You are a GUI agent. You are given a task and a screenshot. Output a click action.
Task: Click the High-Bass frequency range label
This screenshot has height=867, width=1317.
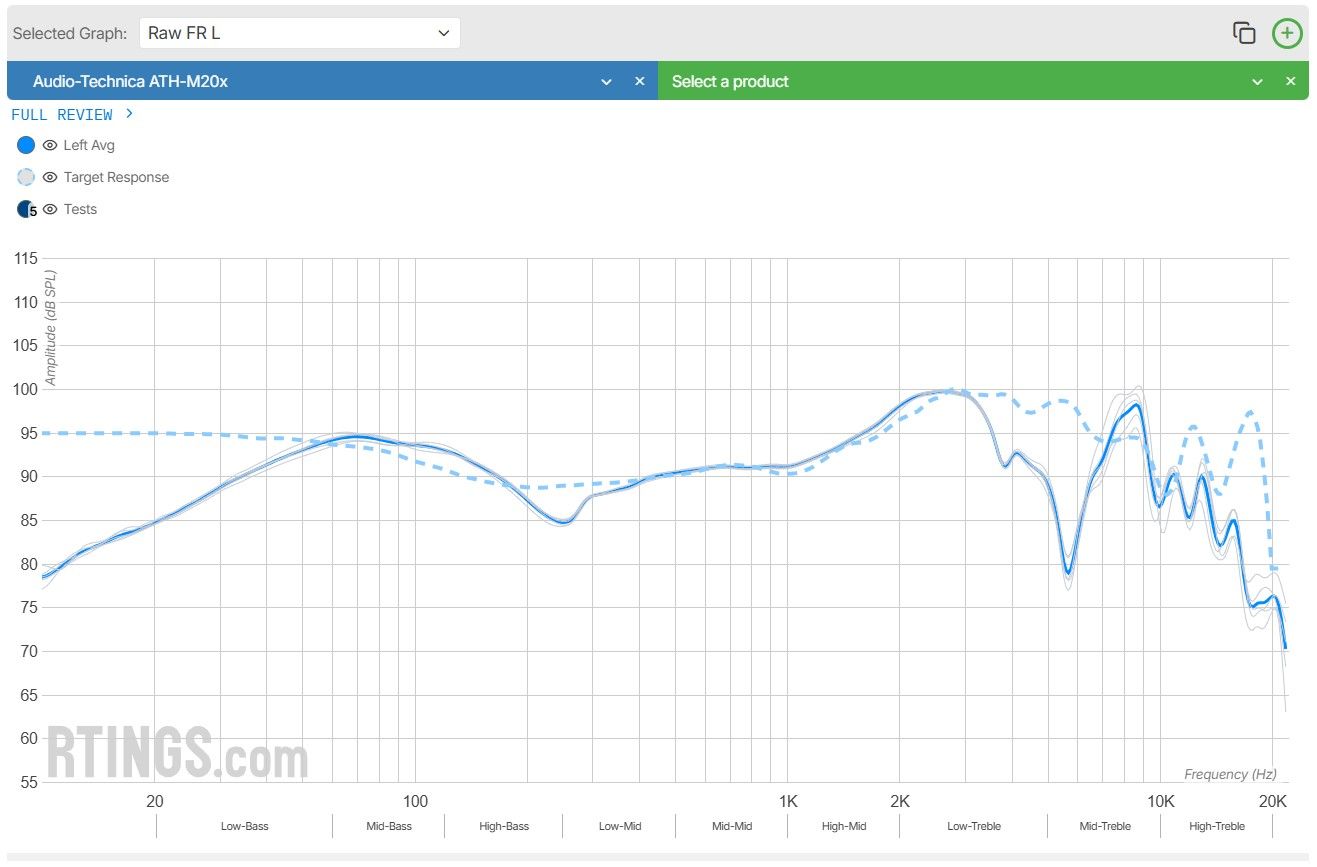pyautogui.click(x=504, y=826)
